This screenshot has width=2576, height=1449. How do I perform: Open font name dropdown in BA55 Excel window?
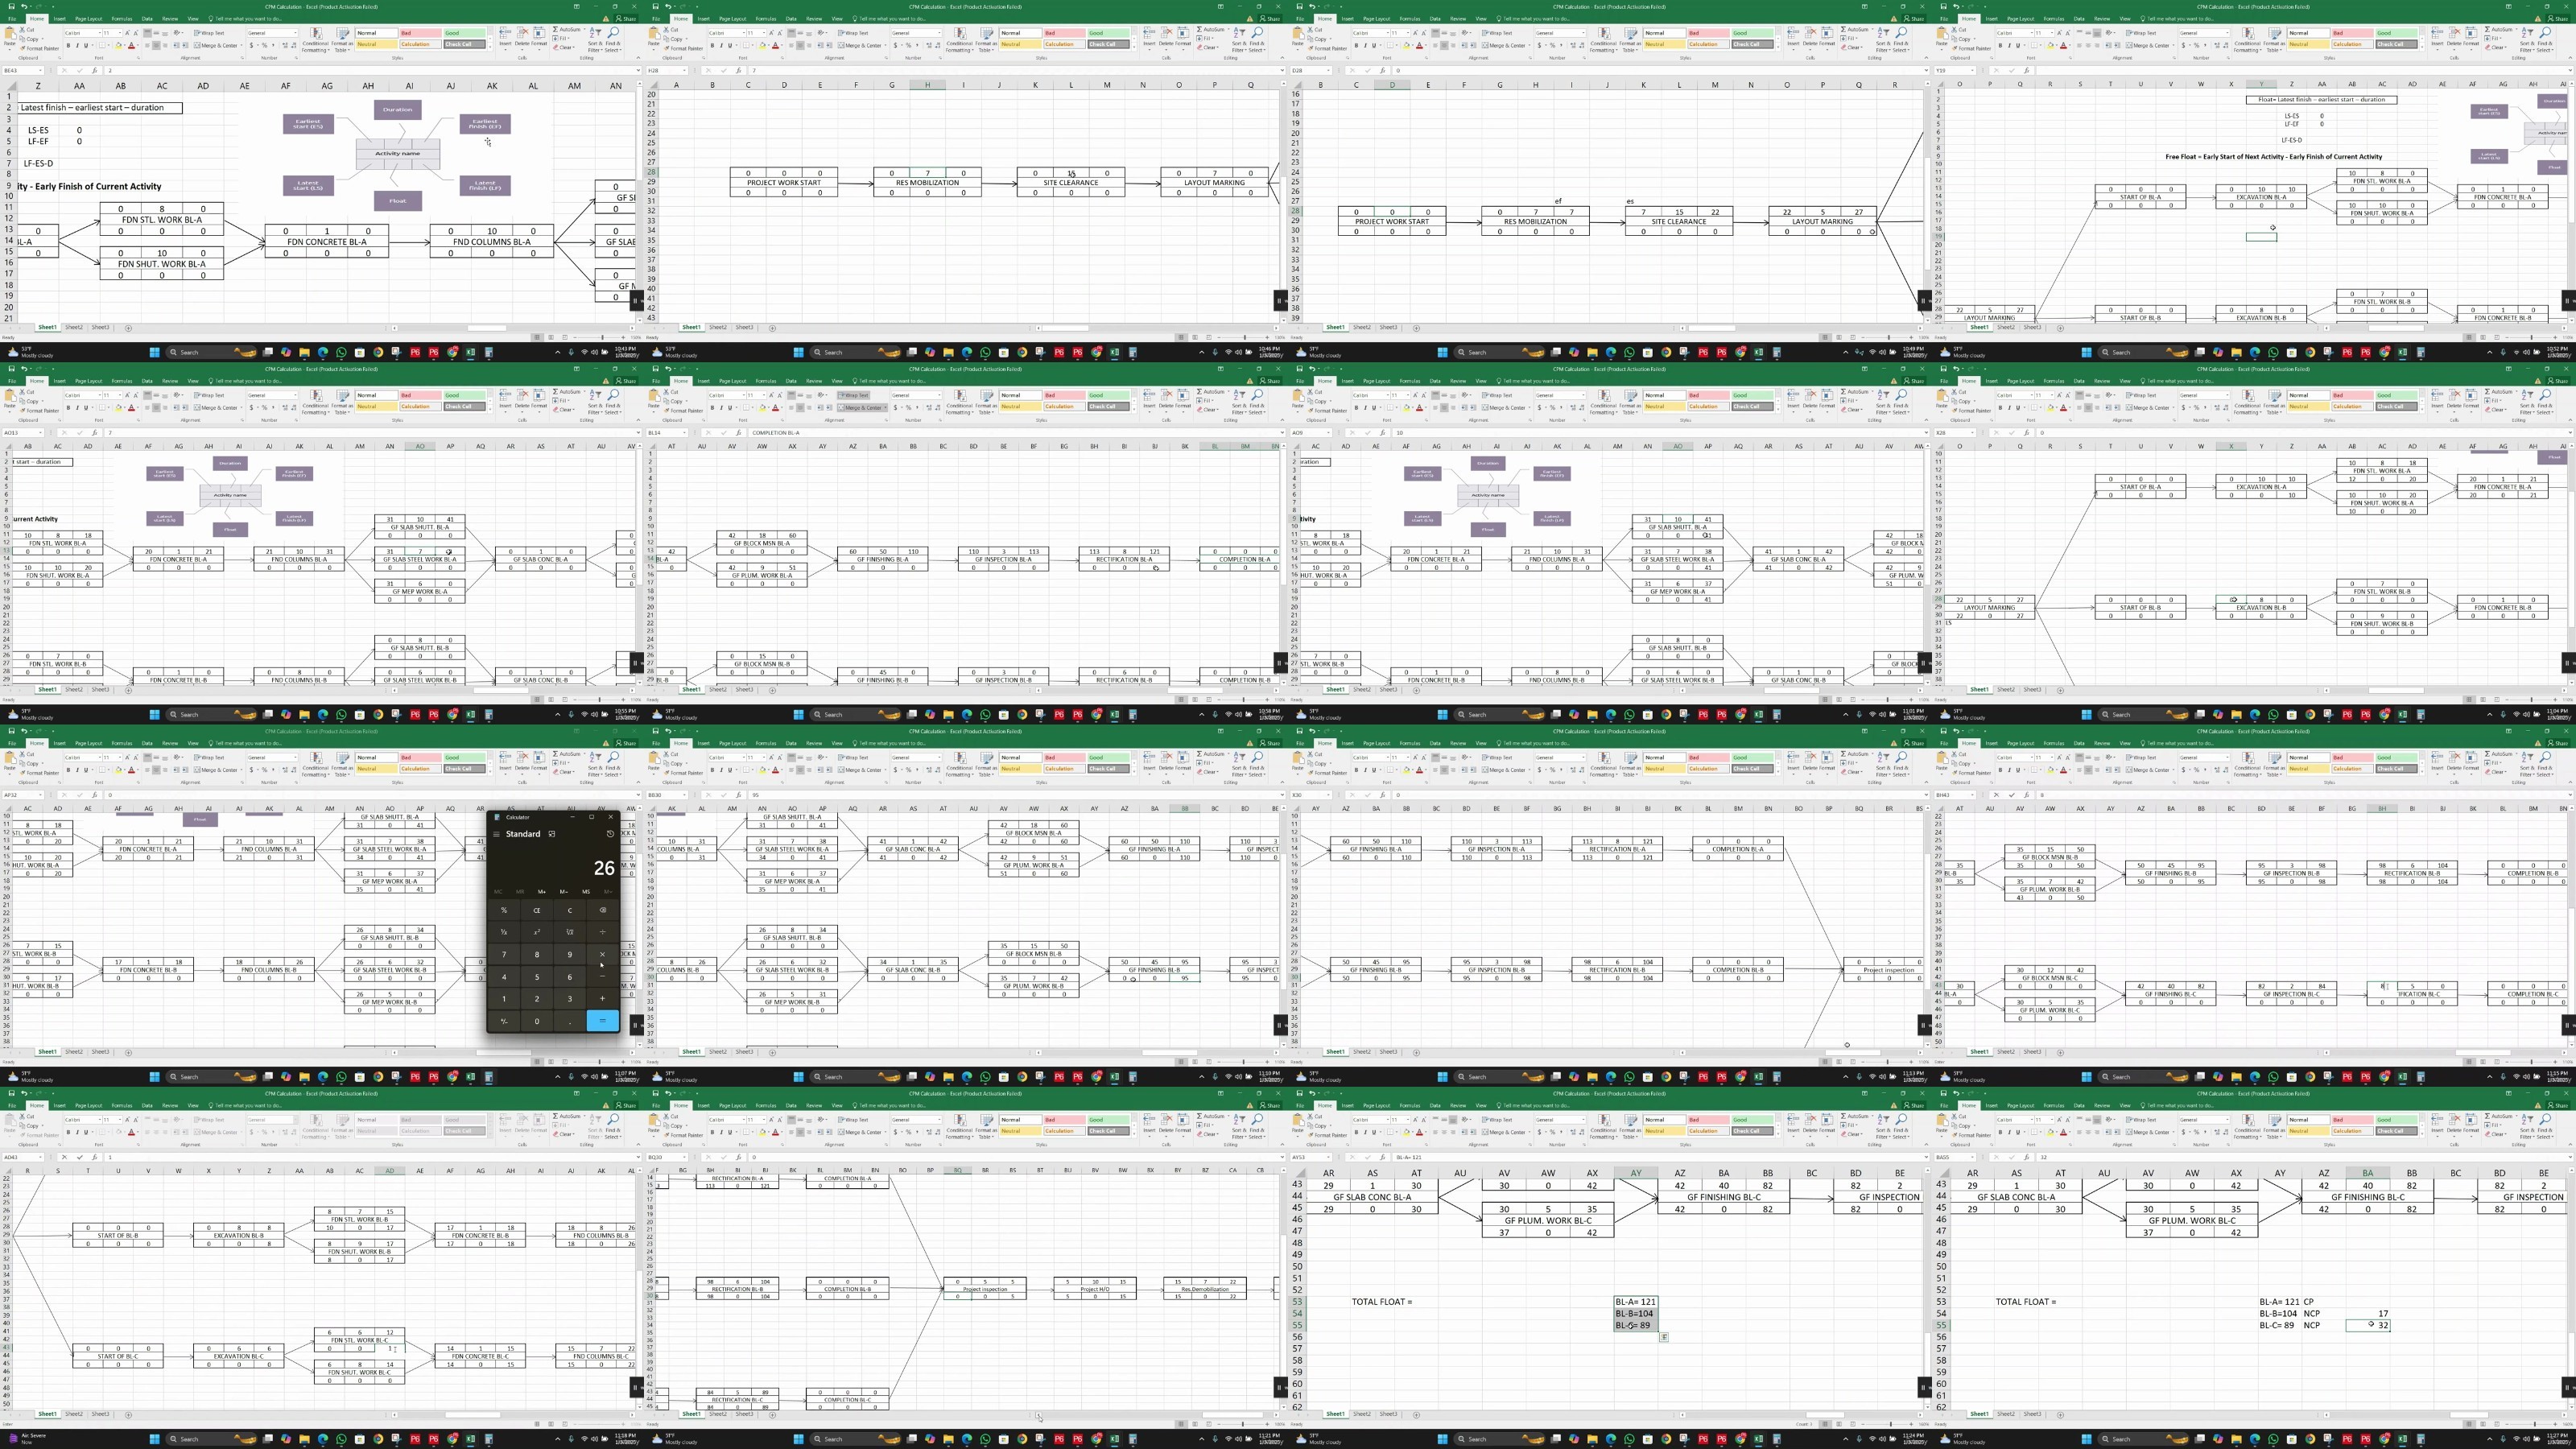coord(2032,1120)
